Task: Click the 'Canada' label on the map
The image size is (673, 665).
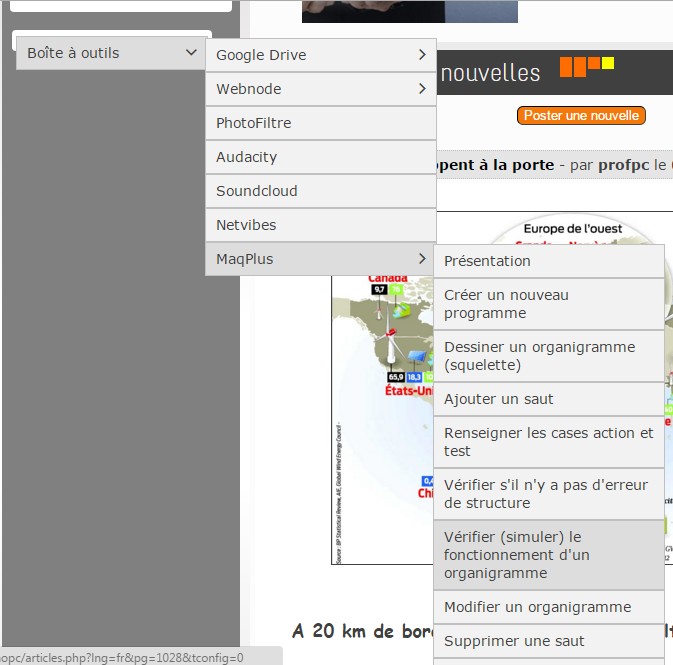Action: click(x=388, y=278)
